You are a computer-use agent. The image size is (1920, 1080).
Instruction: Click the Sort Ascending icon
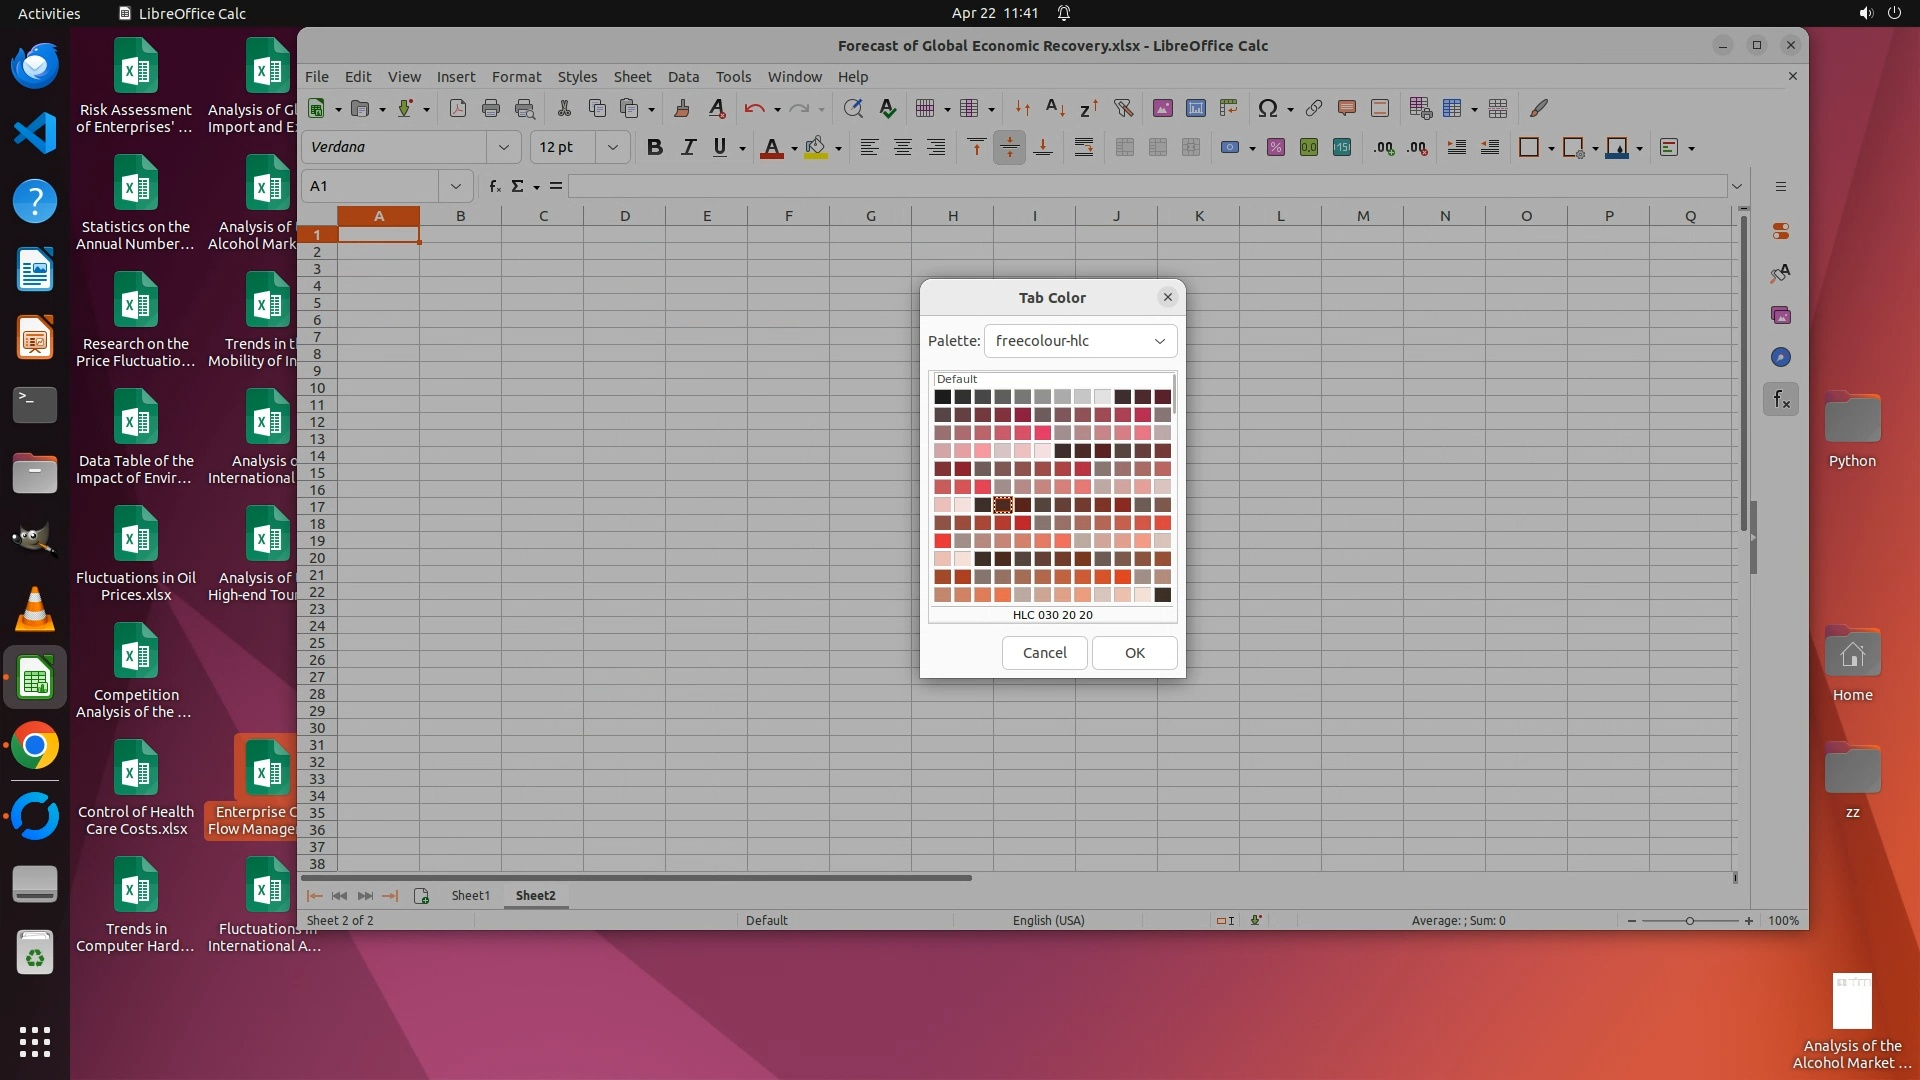click(1055, 108)
